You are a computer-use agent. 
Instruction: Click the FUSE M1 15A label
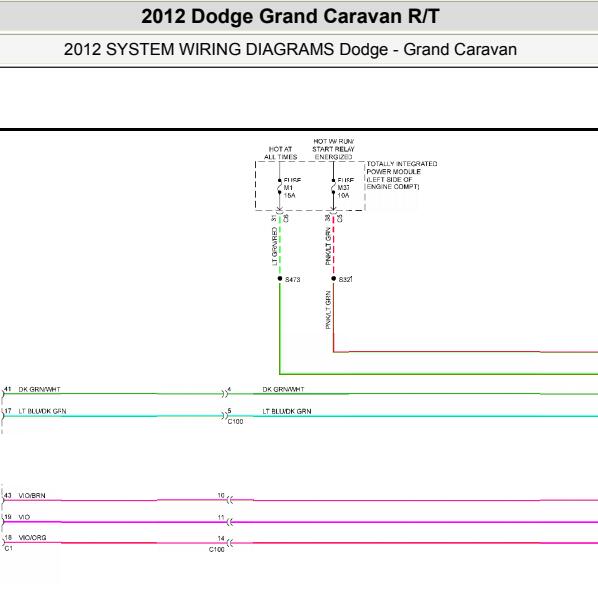(x=292, y=188)
